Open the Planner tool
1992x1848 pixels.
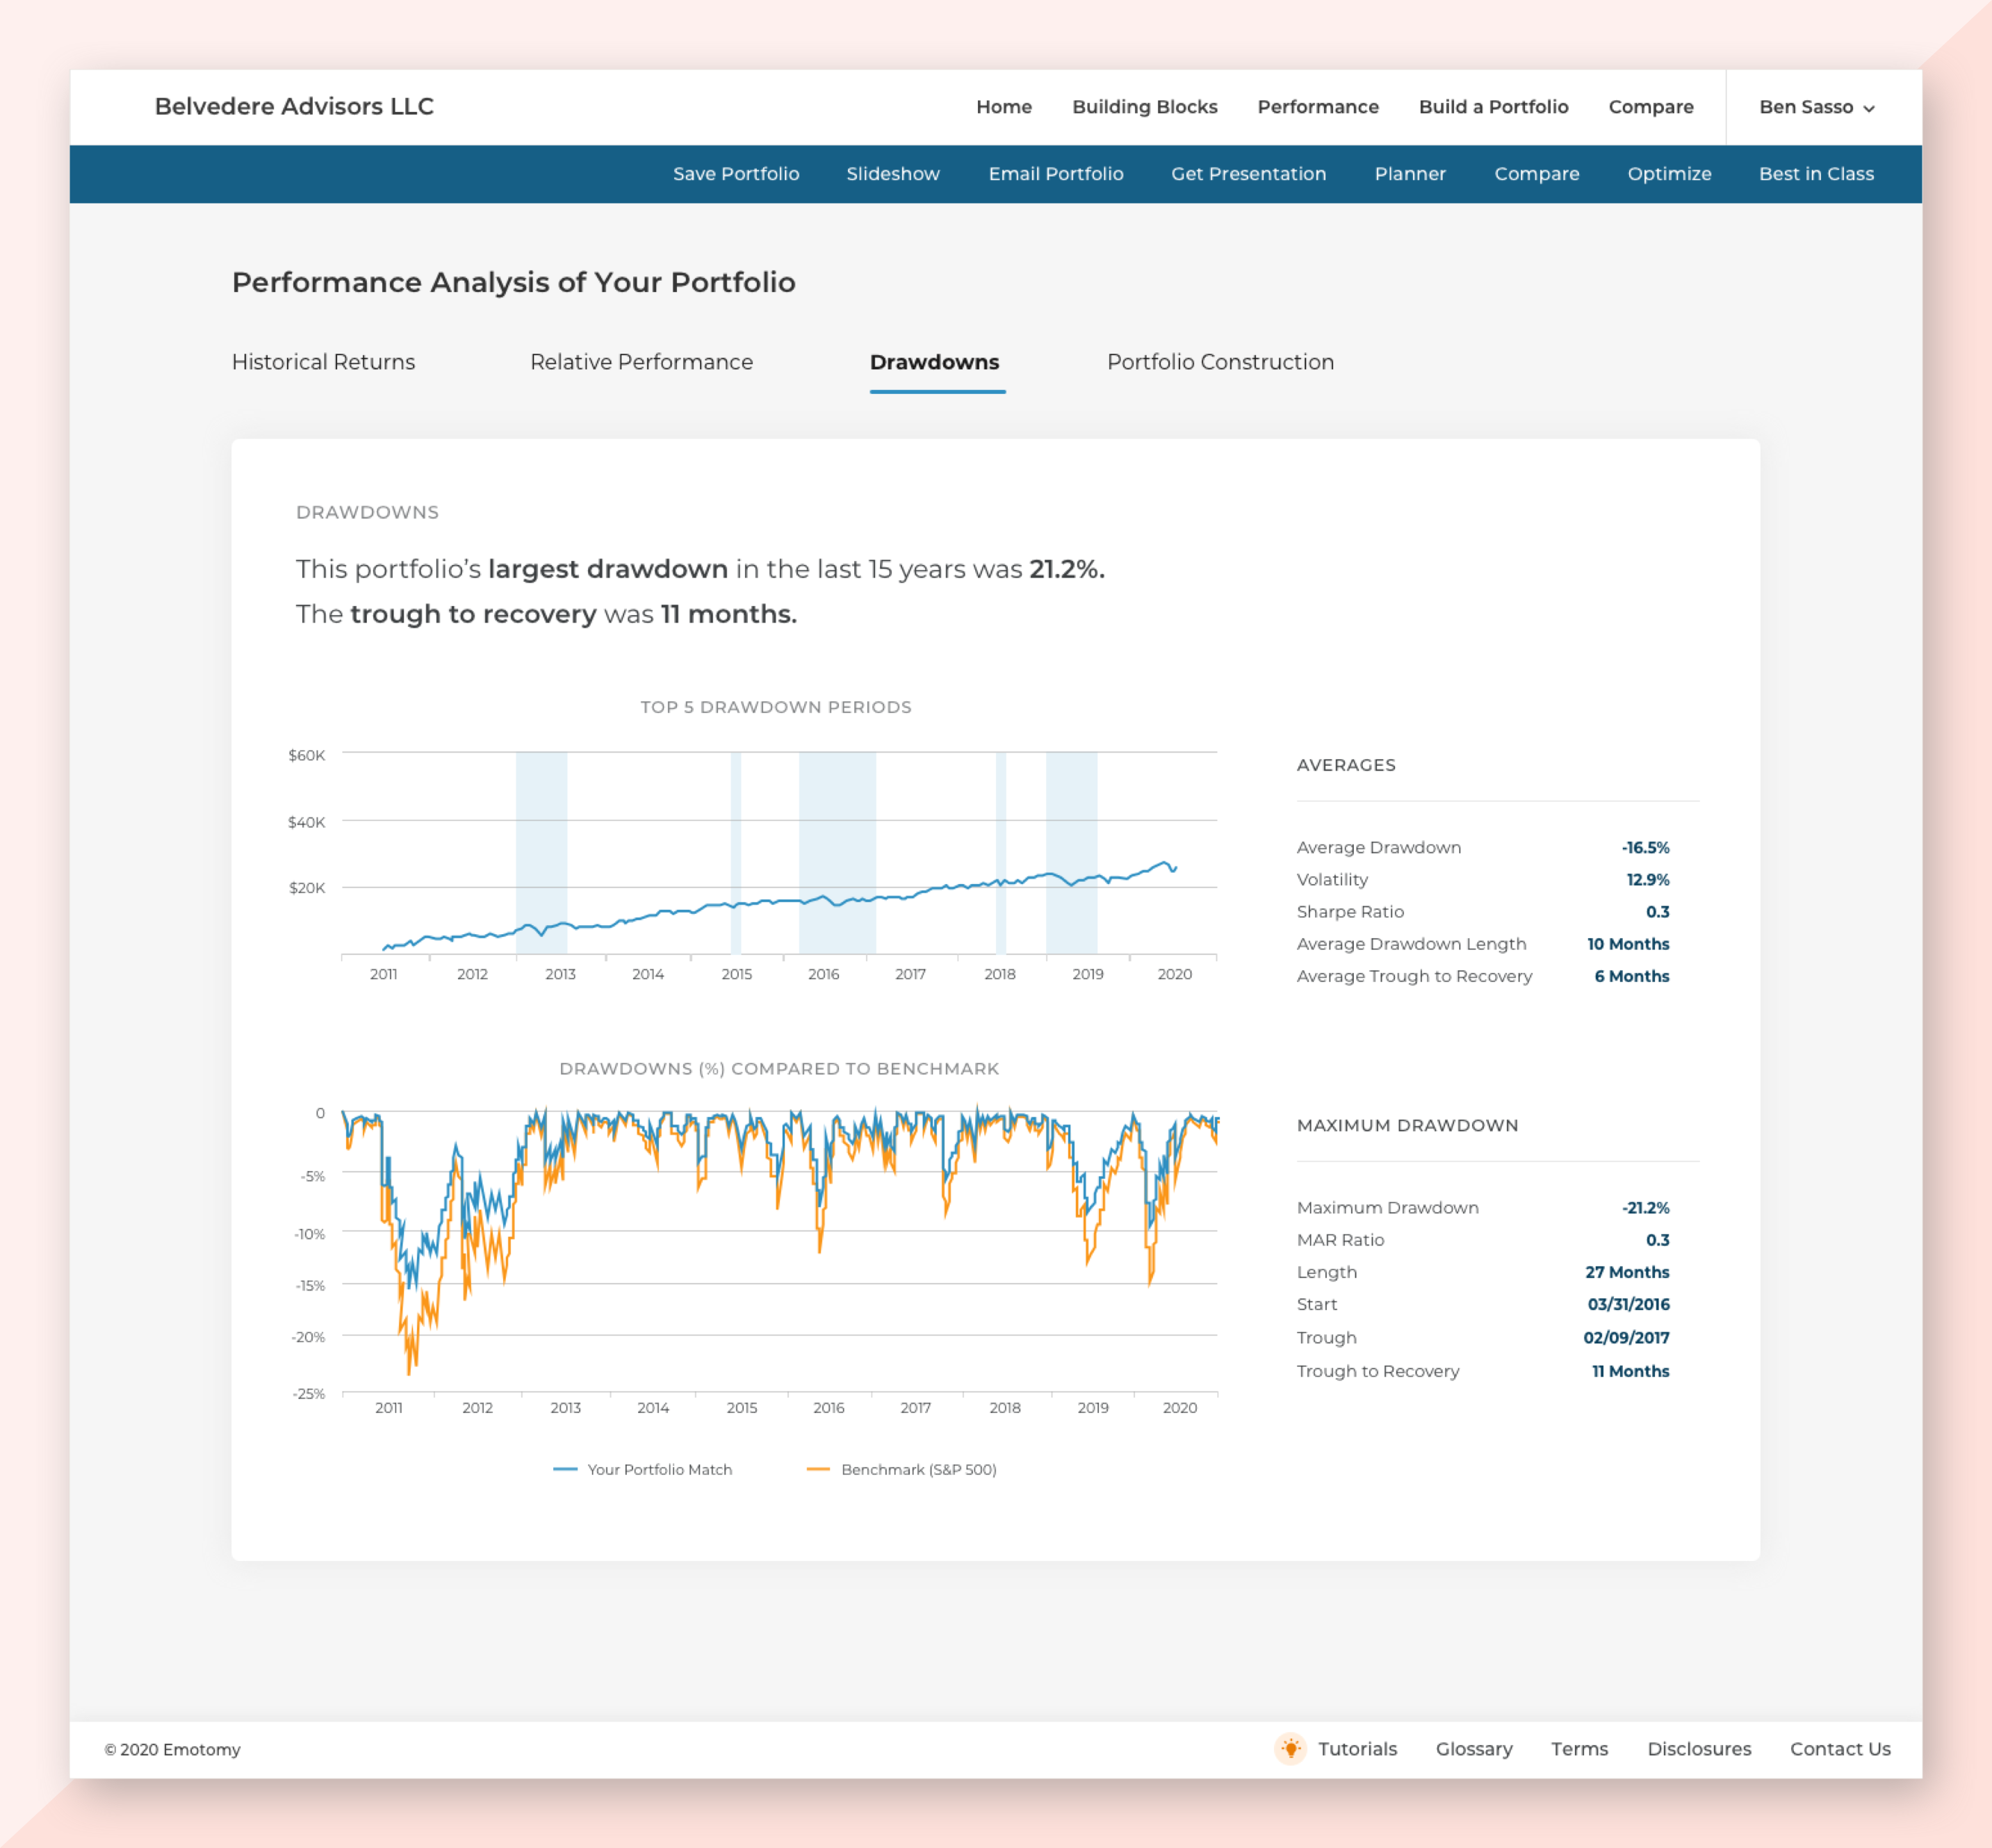pos(1410,174)
